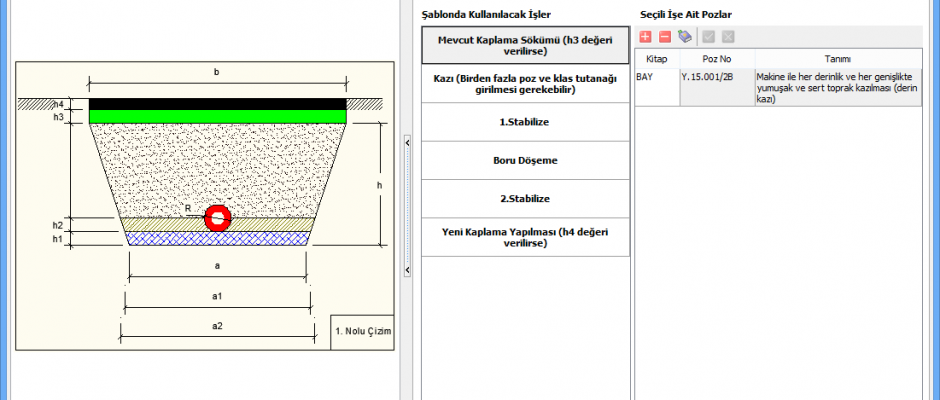Select the Kazı work item
This screenshot has height=400, width=940.
click(x=525, y=83)
